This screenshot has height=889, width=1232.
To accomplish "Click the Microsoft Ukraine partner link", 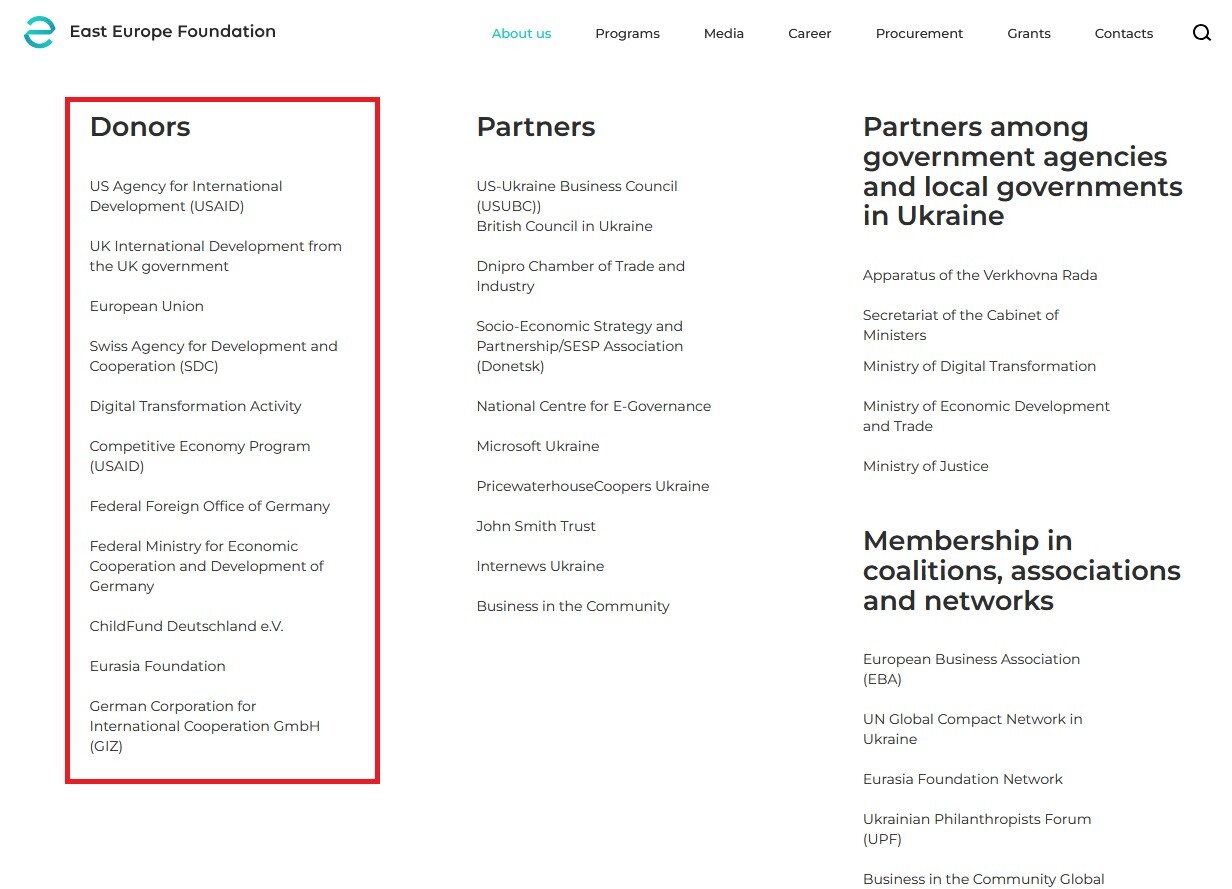I will (x=538, y=446).
